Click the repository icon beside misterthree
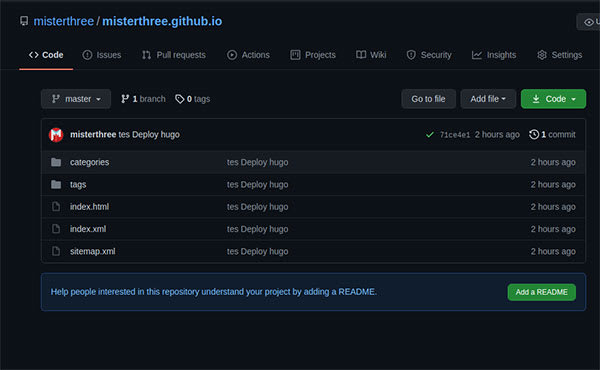The height and width of the screenshot is (370, 600). point(24,21)
